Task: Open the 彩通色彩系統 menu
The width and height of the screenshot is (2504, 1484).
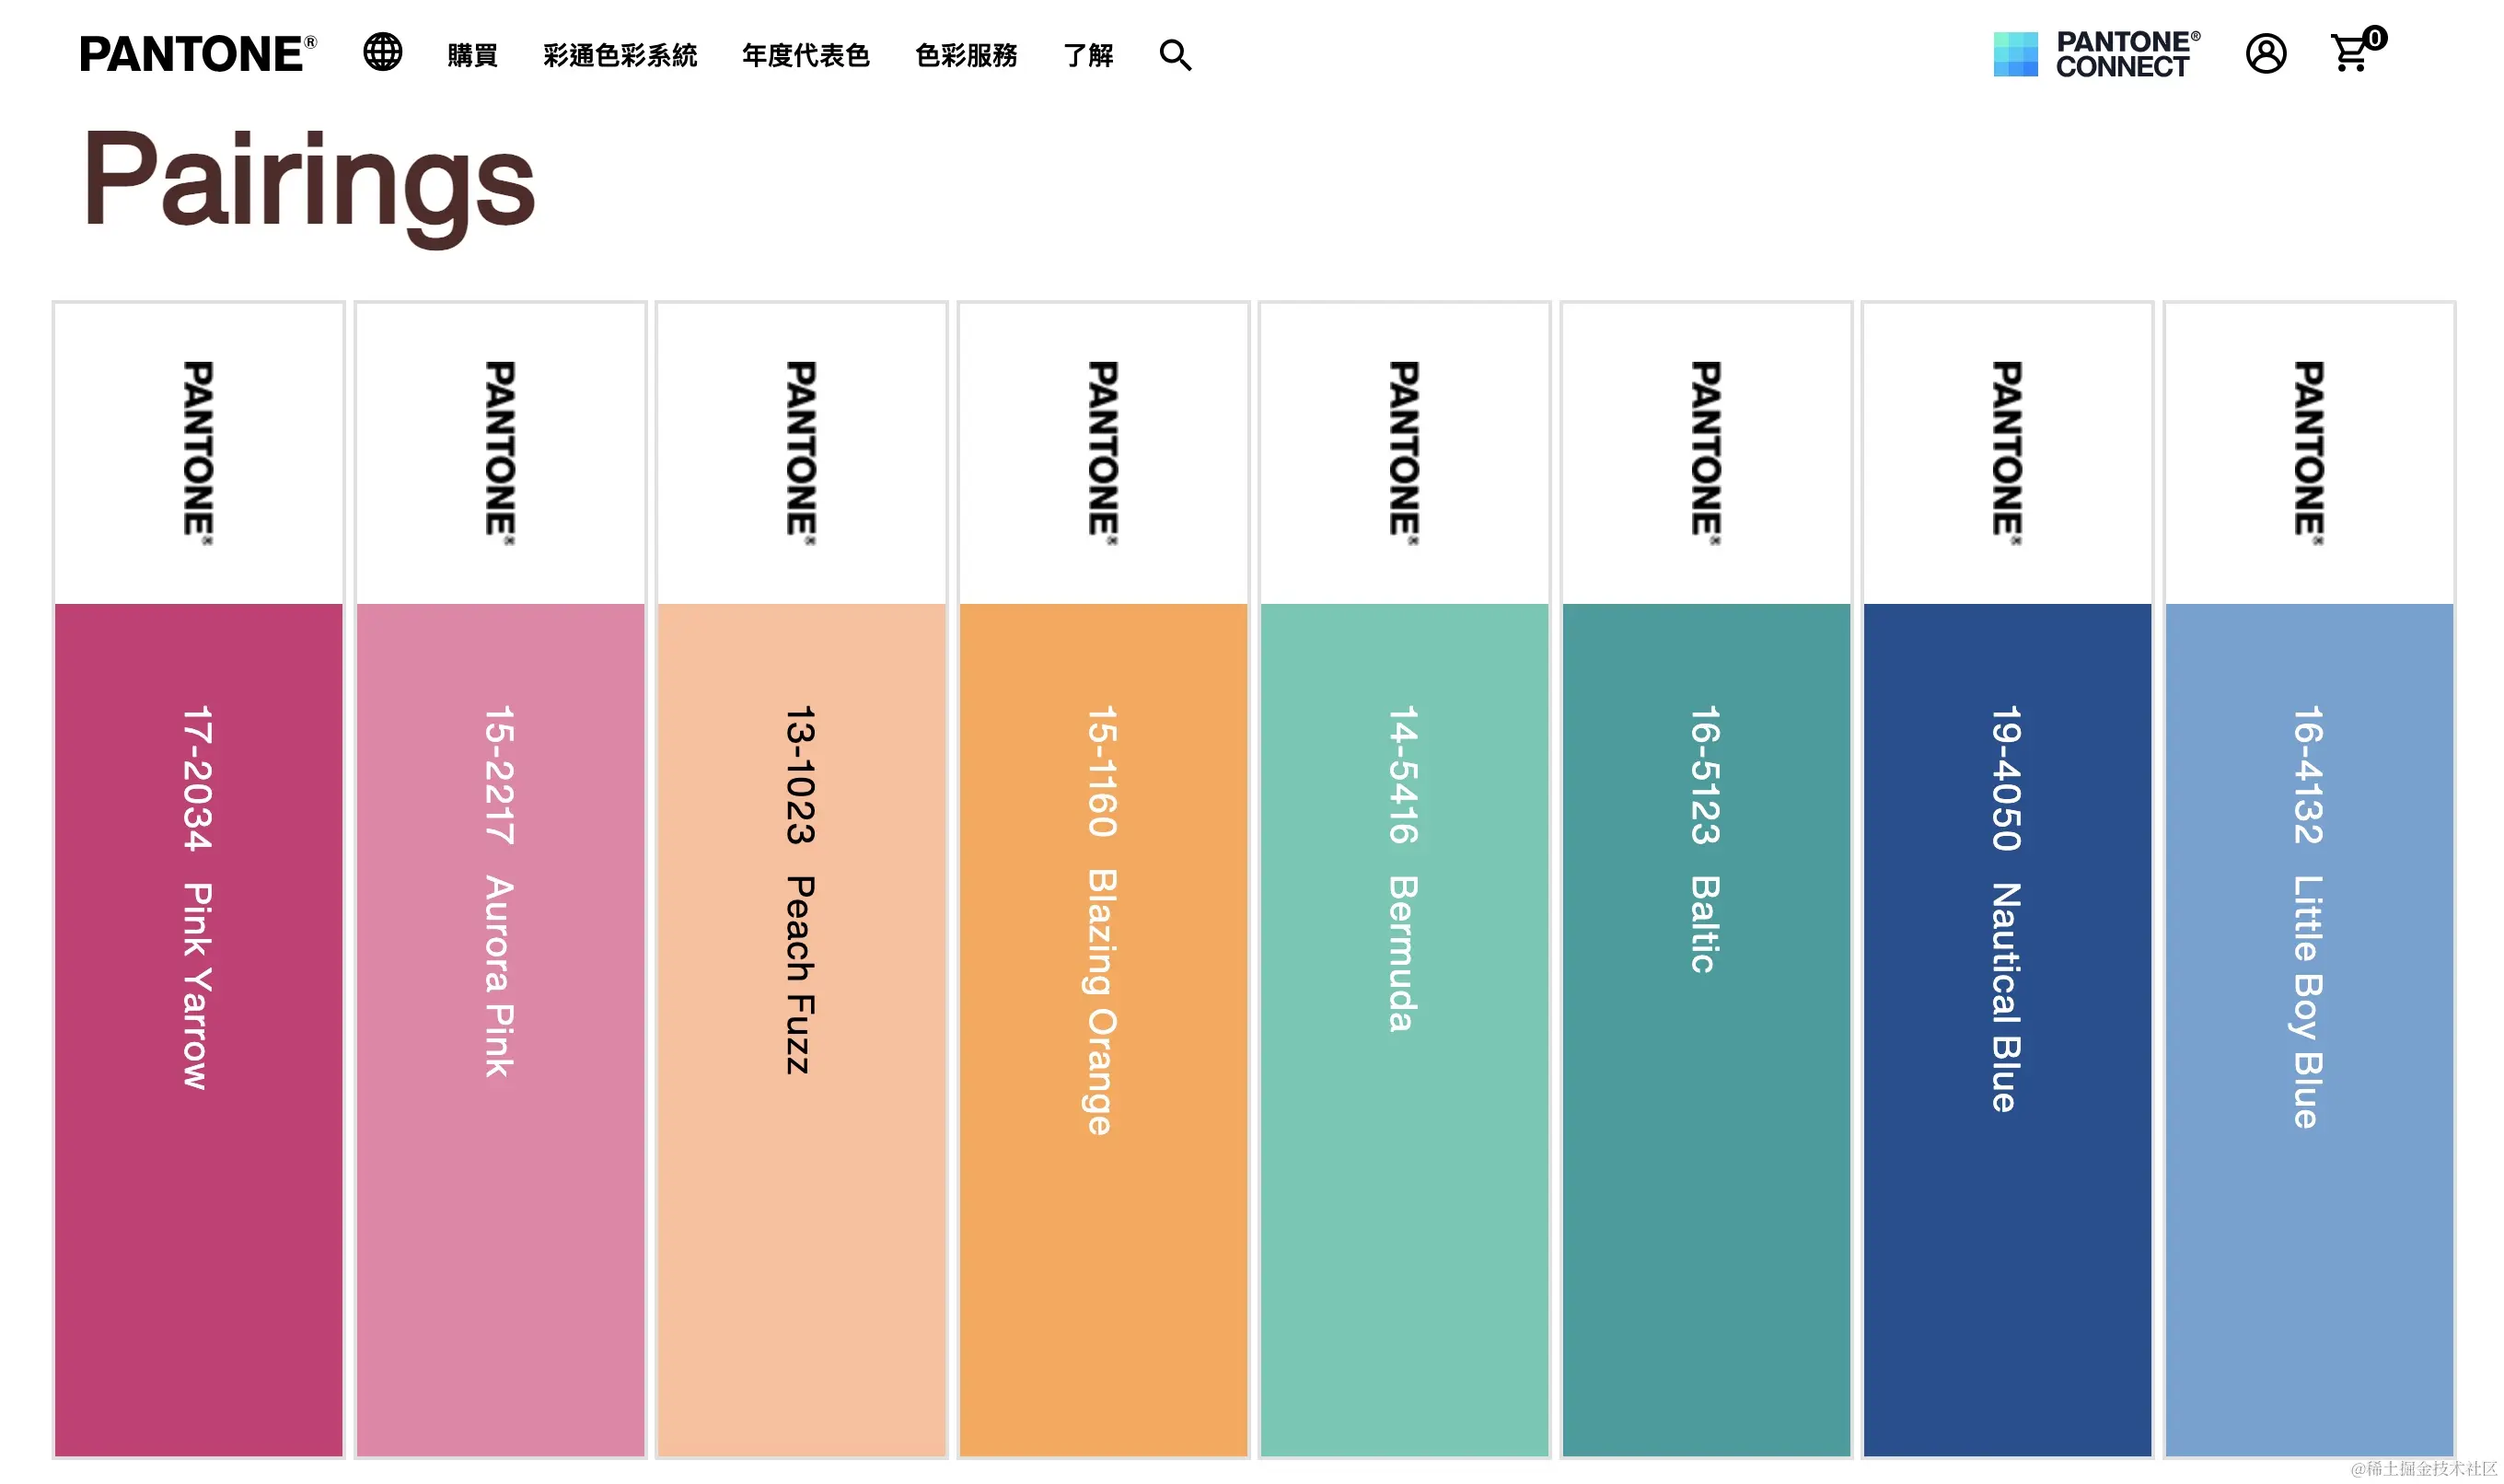Action: (x=620, y=55)
